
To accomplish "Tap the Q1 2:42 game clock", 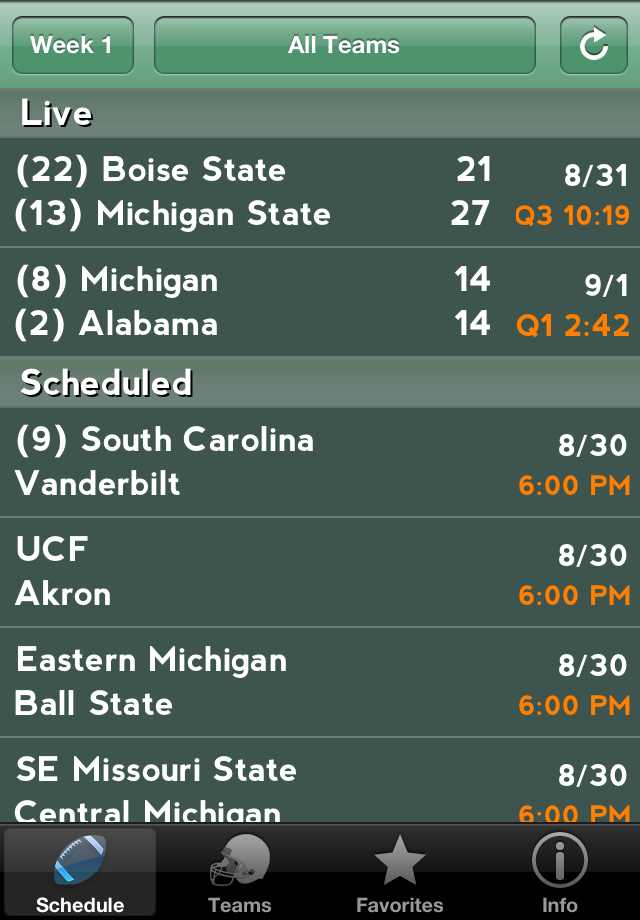I will [573, 325].
